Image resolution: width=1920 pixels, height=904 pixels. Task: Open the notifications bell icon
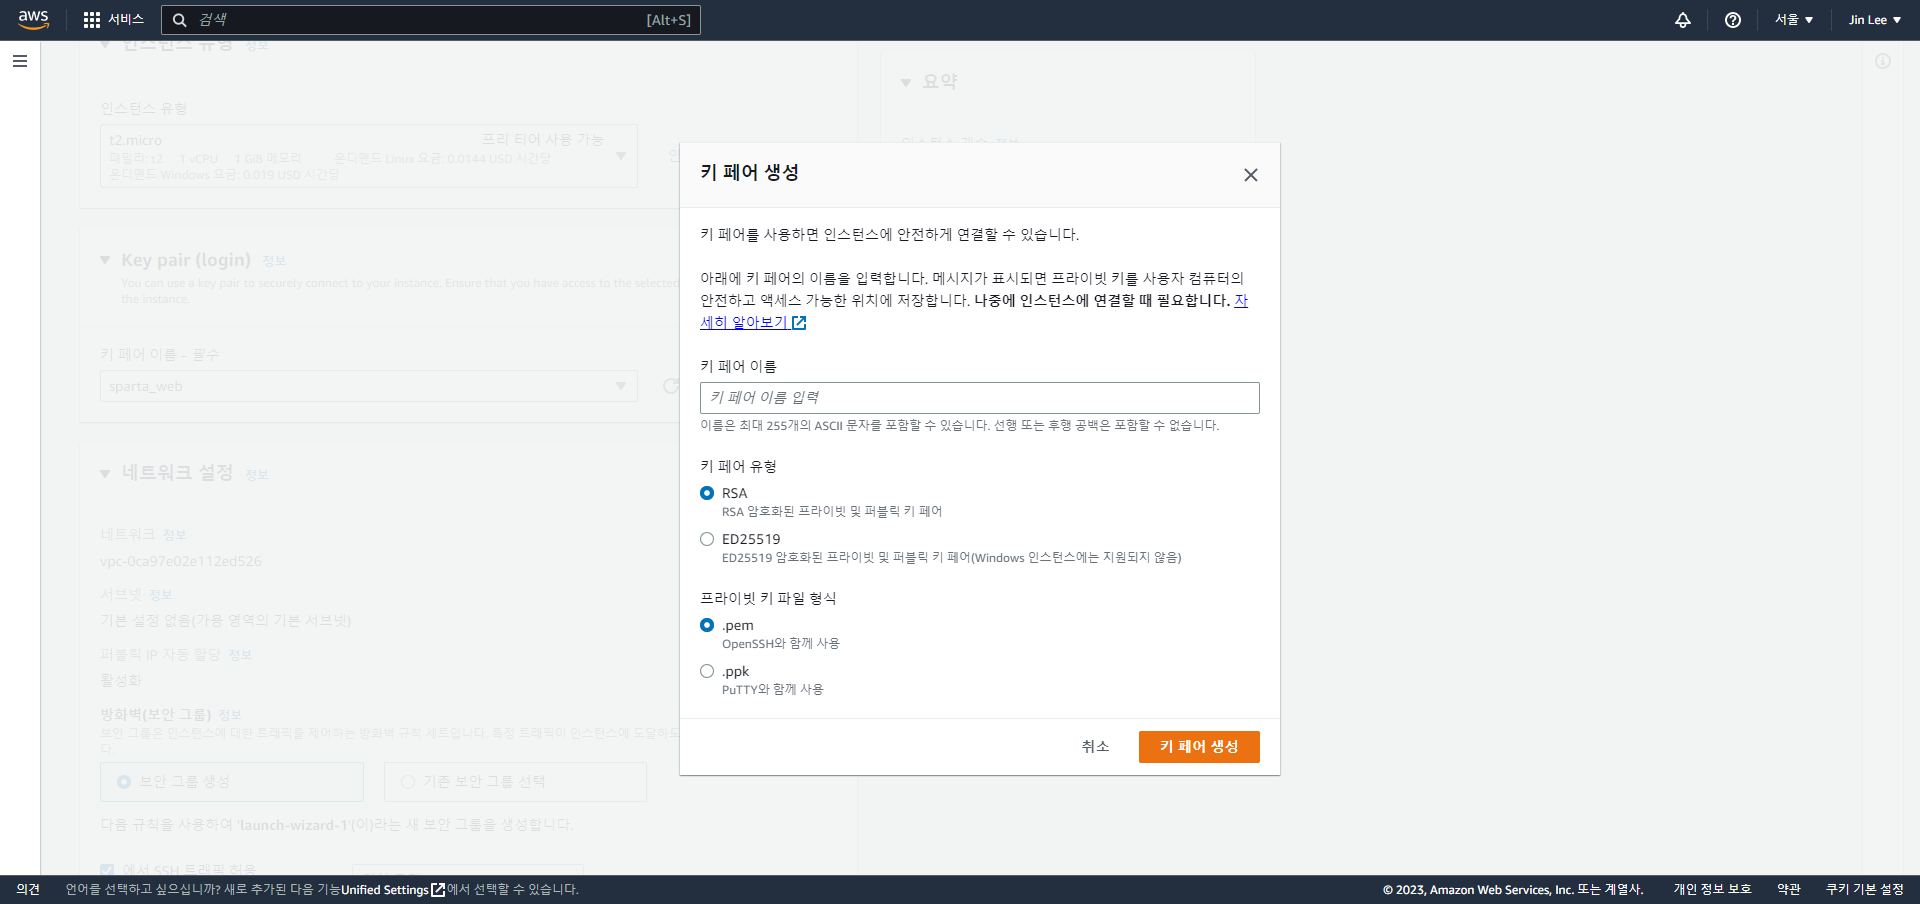[x=1683, y=20]
